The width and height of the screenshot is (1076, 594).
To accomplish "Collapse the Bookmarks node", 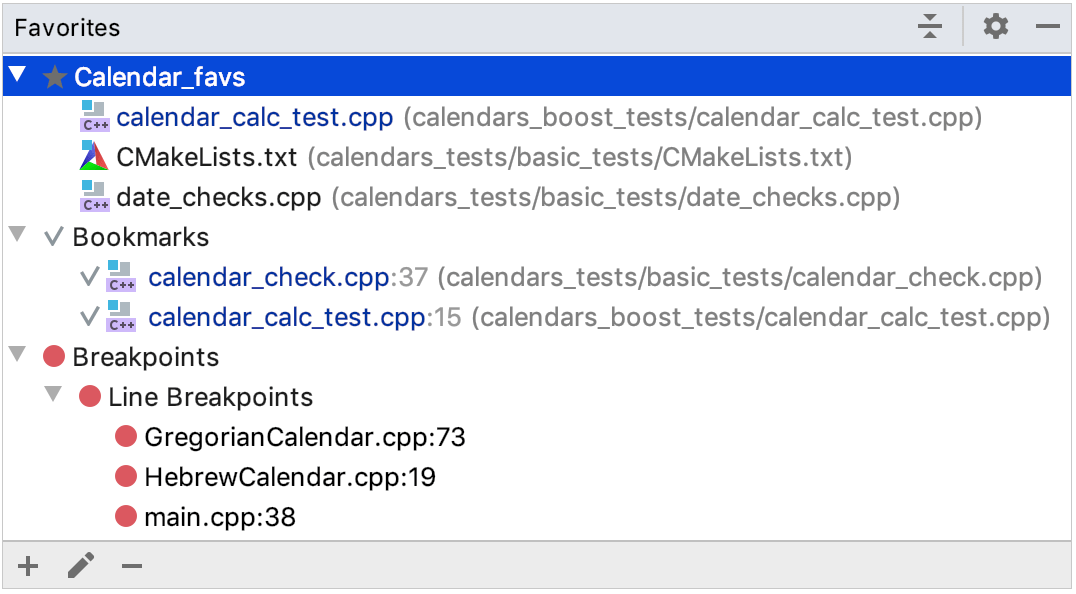I will tap(18, 235).
